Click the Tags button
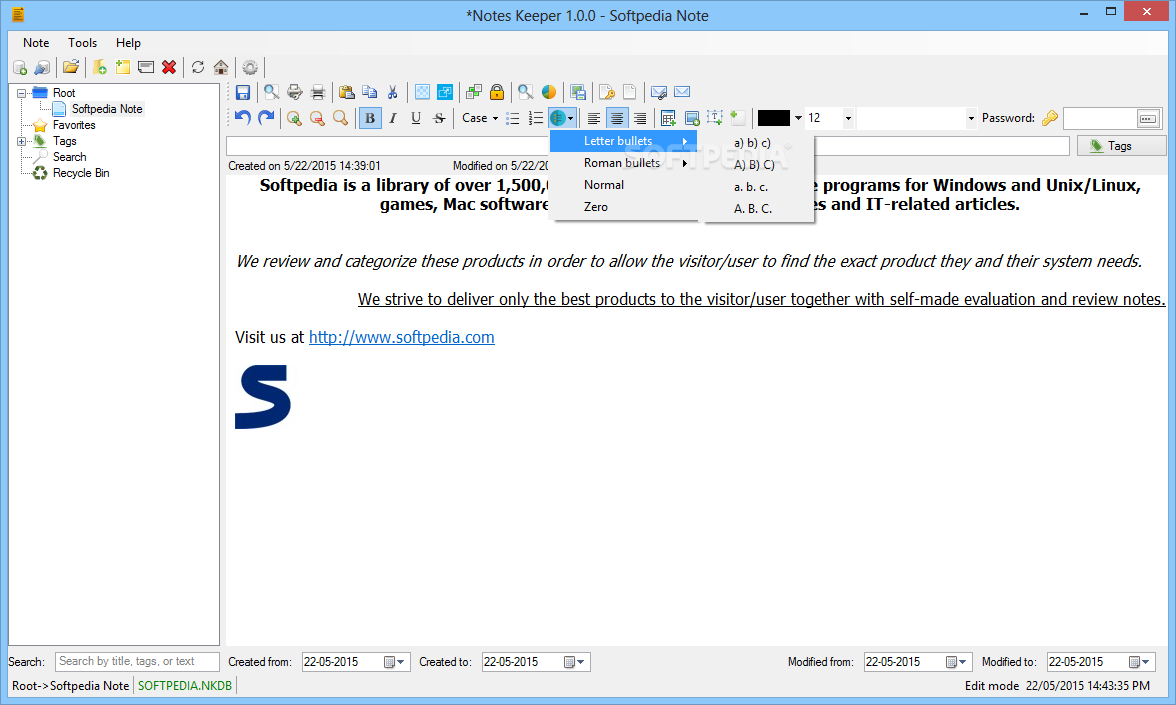The image size is (1176, 705). click(x=1121, y=146)
